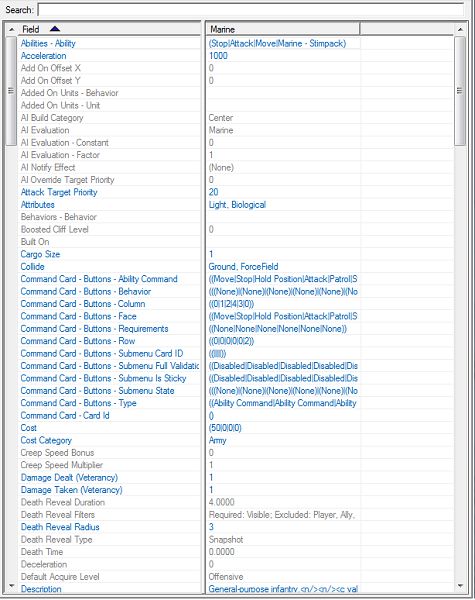
Task: Select AI Override Target Priority field
Action: pyautogui.click(x=109, y=180)
